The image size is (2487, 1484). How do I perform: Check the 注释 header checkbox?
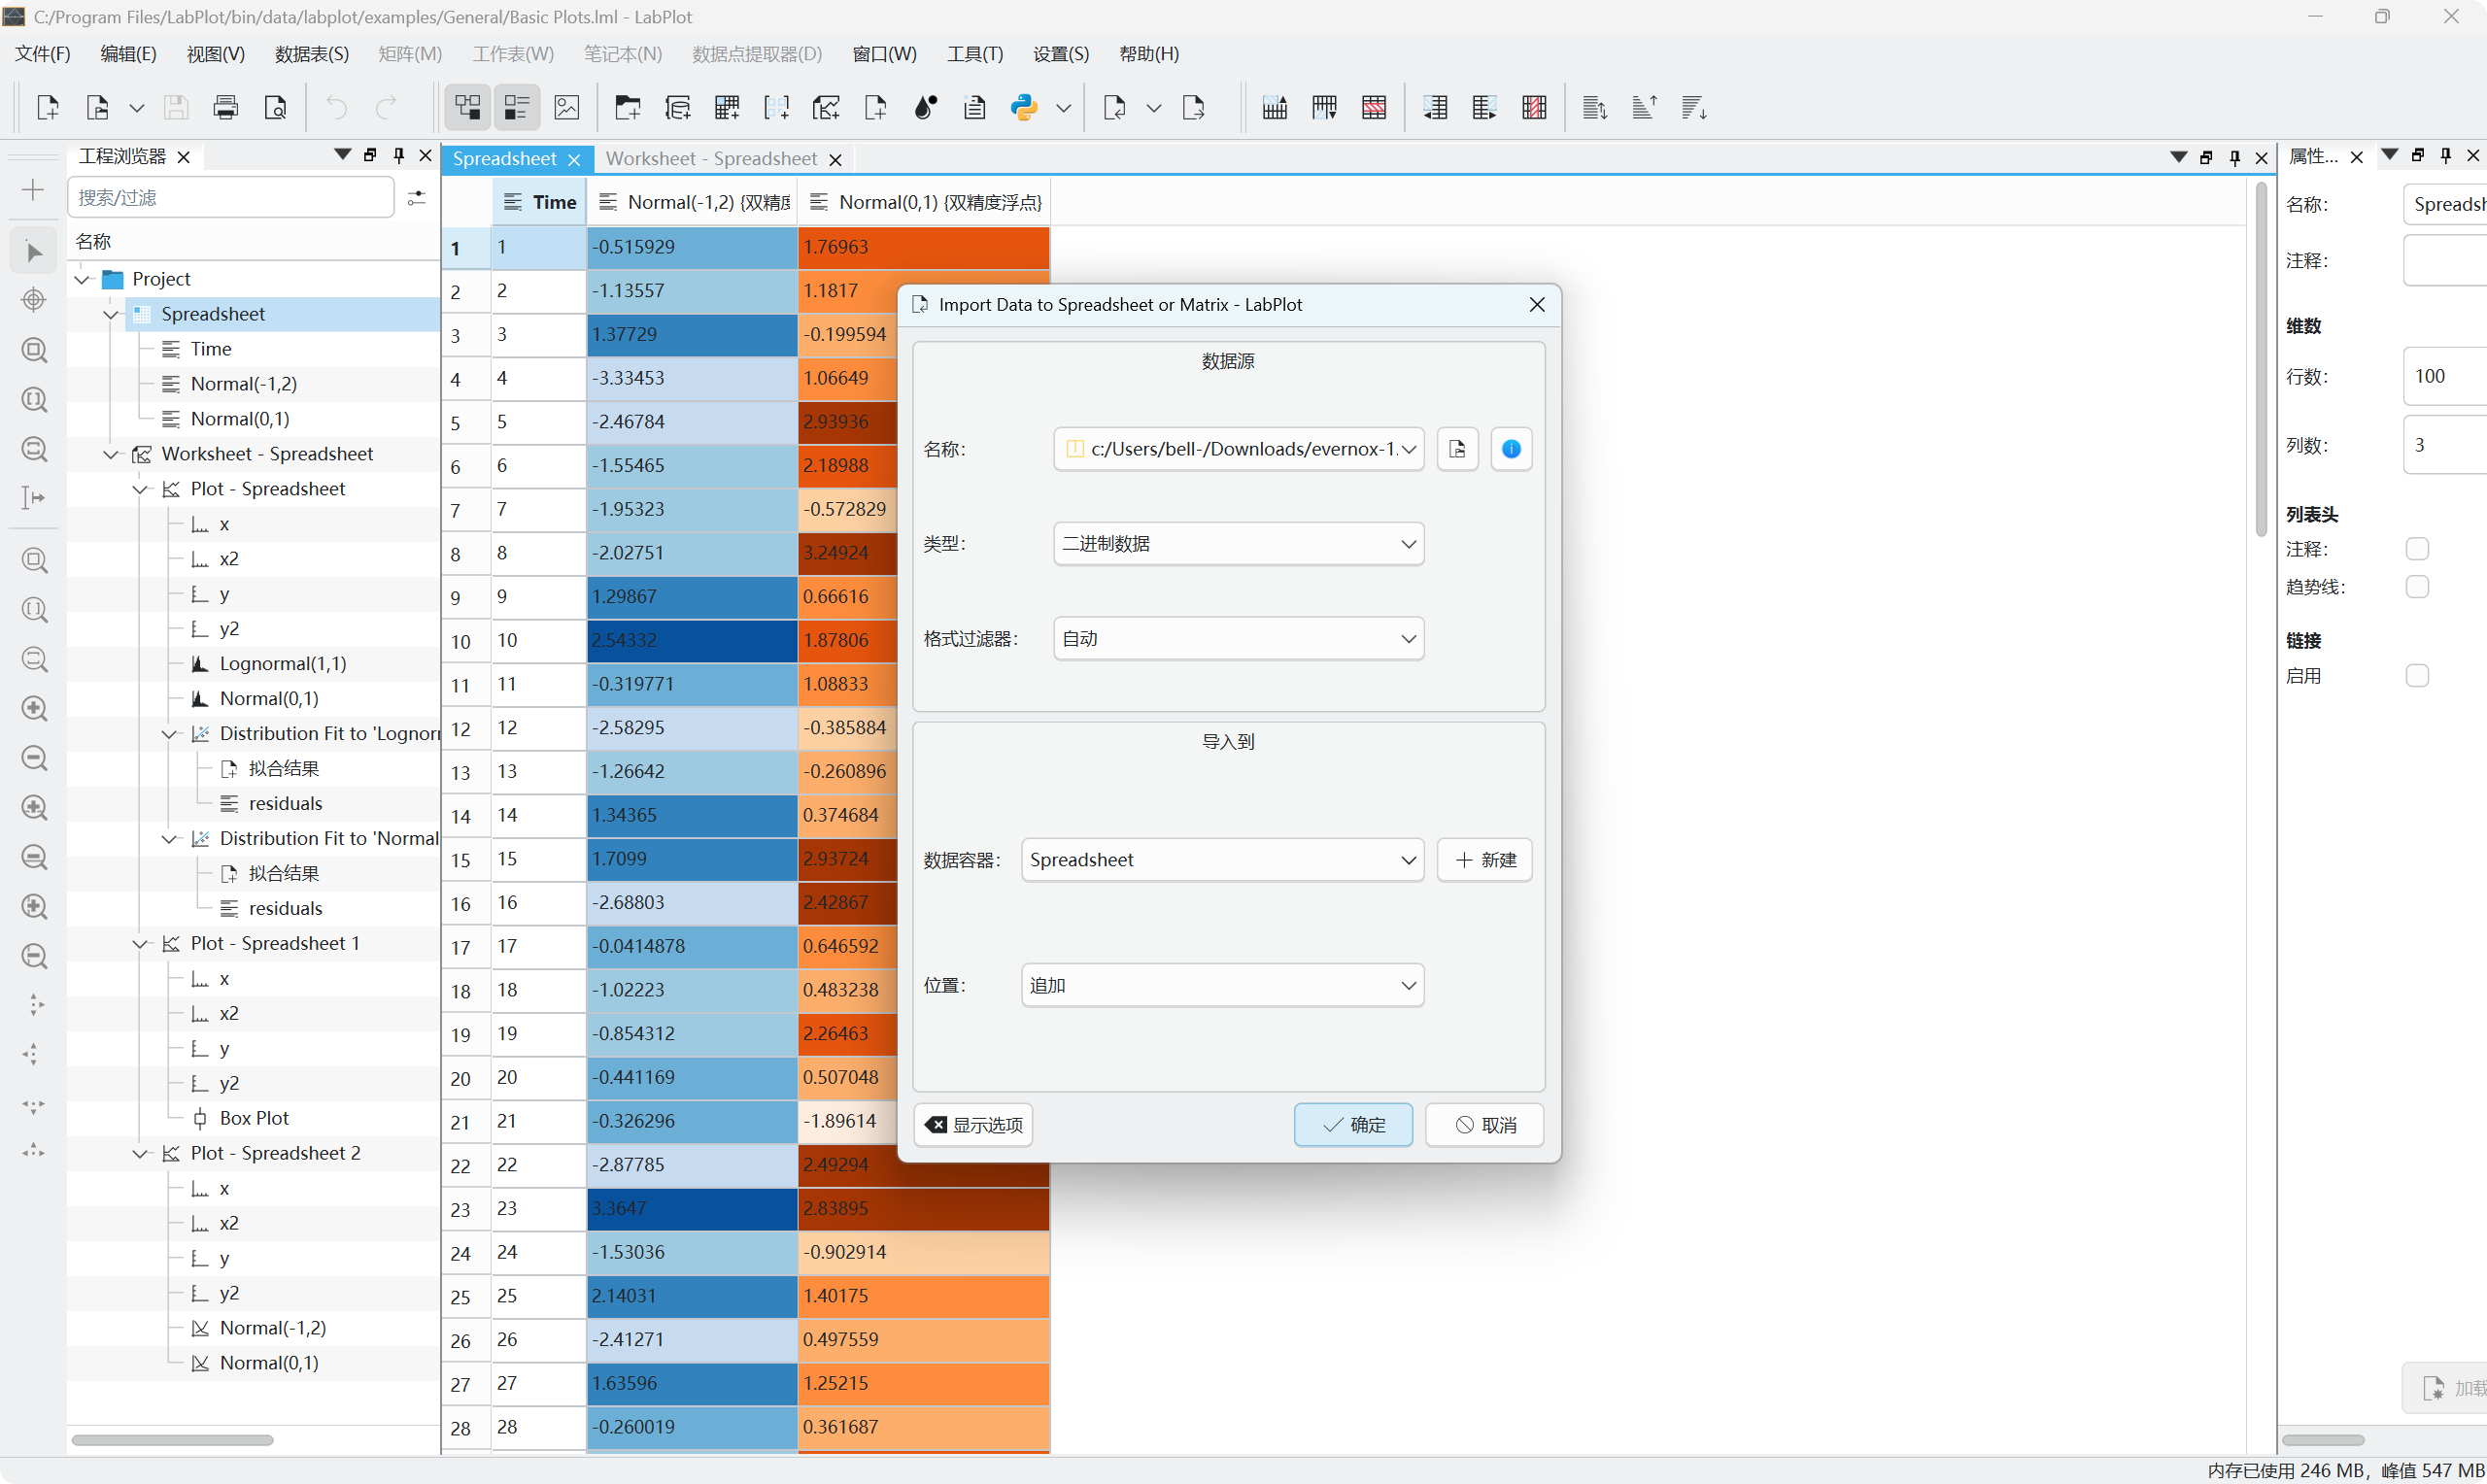(2416, 549)
